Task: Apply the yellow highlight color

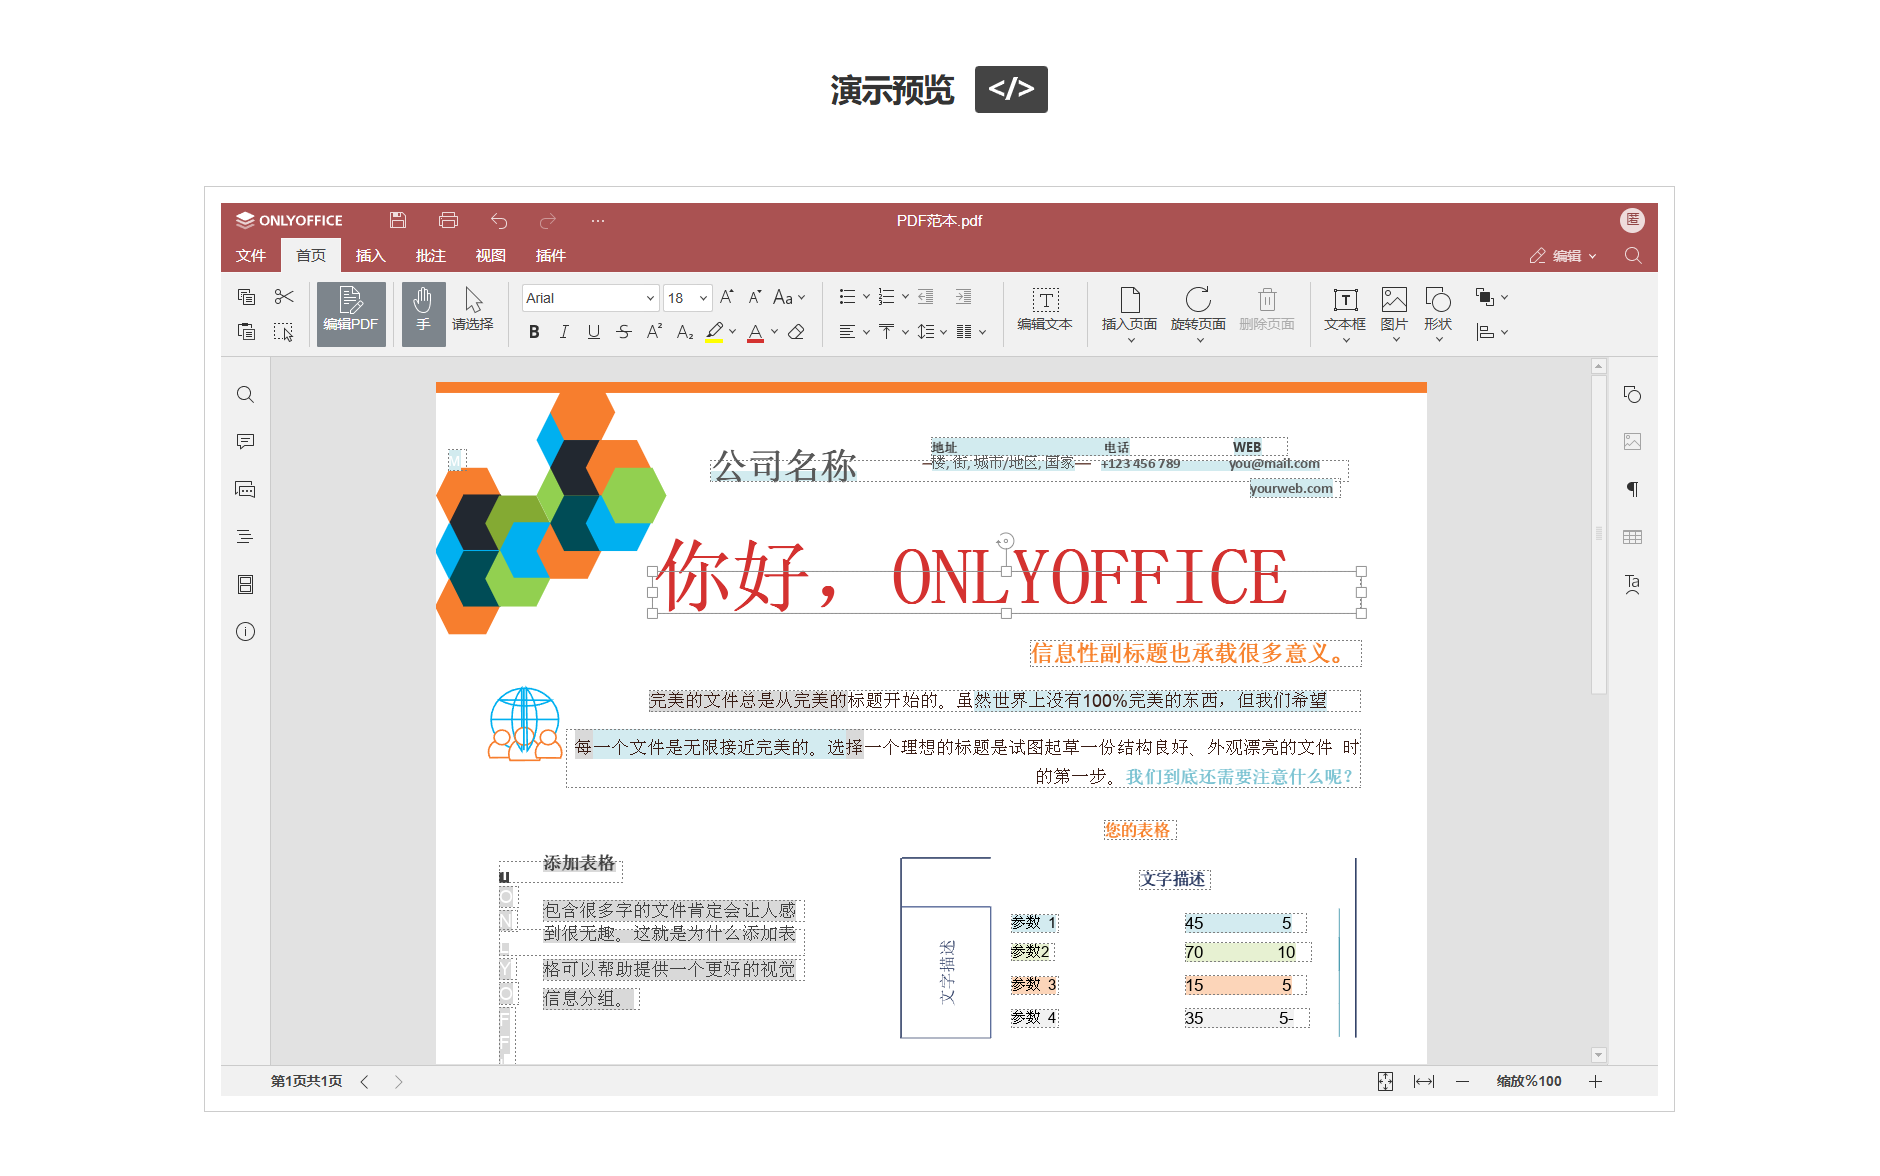Action: tap(714, 332)
